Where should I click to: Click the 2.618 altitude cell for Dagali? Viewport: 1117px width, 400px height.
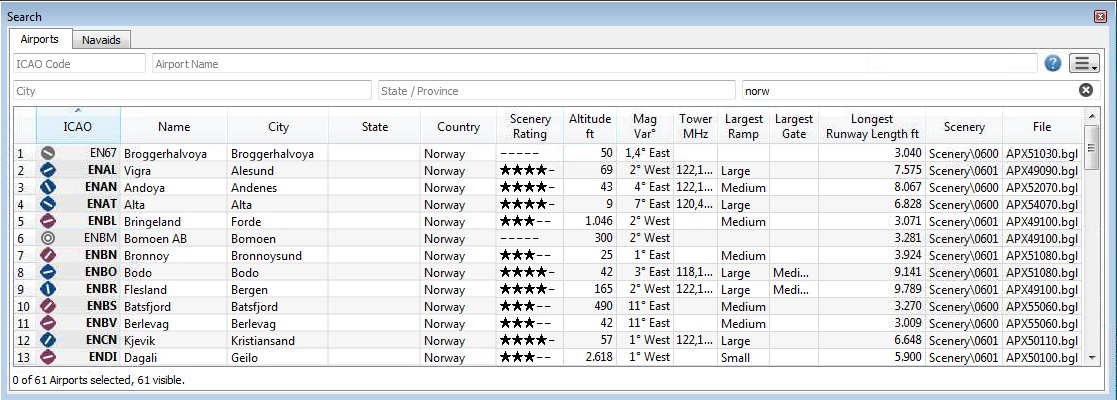[590, 357]
